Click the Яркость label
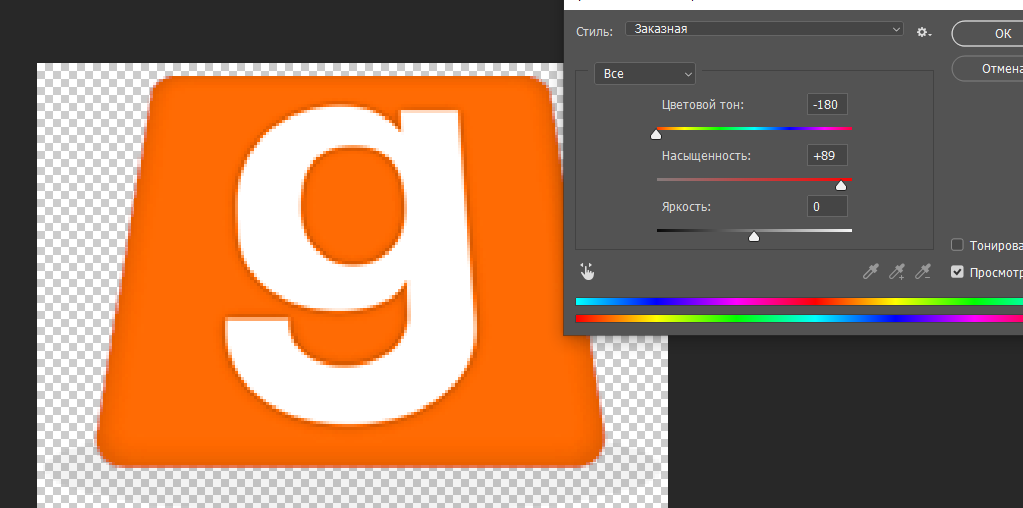The height and width of the screenshot is (508, 1023). [x=686, y=207]
